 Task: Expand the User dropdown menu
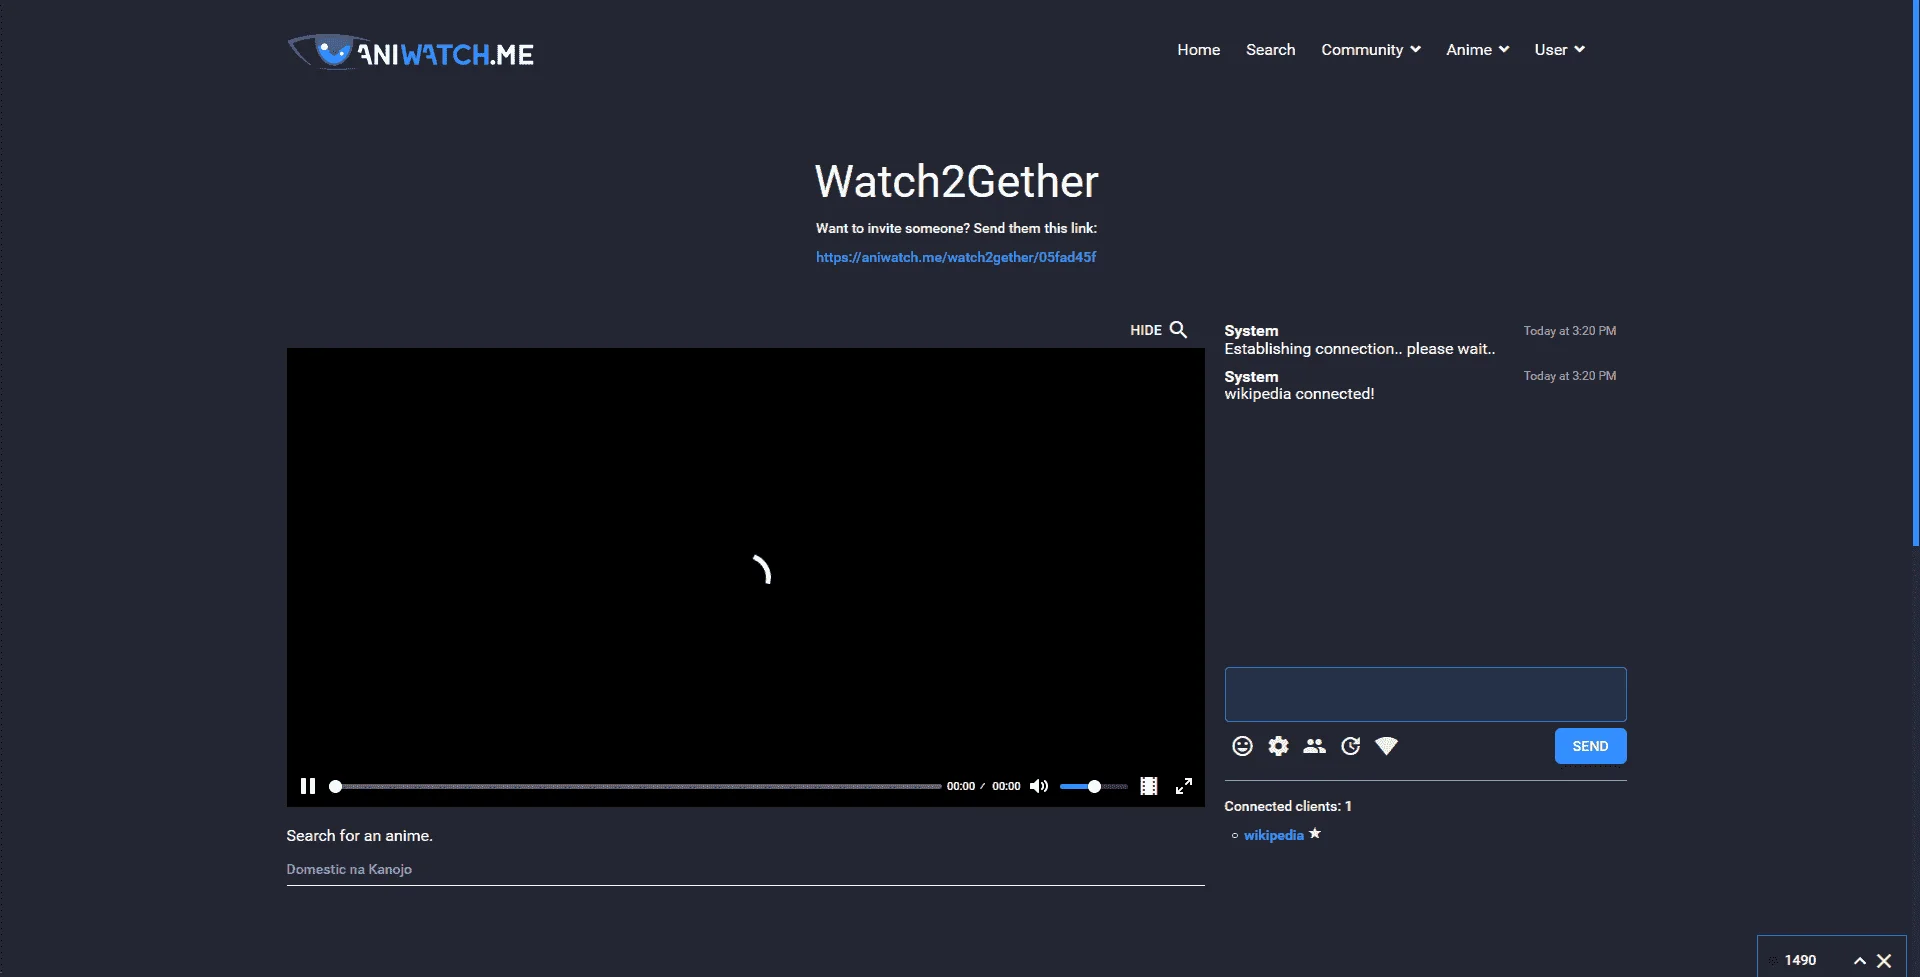pos(1559,50)
